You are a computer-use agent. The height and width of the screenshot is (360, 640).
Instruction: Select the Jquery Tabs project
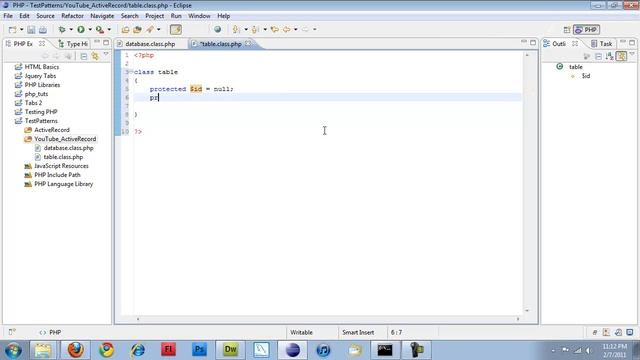[x=40, y=76]
